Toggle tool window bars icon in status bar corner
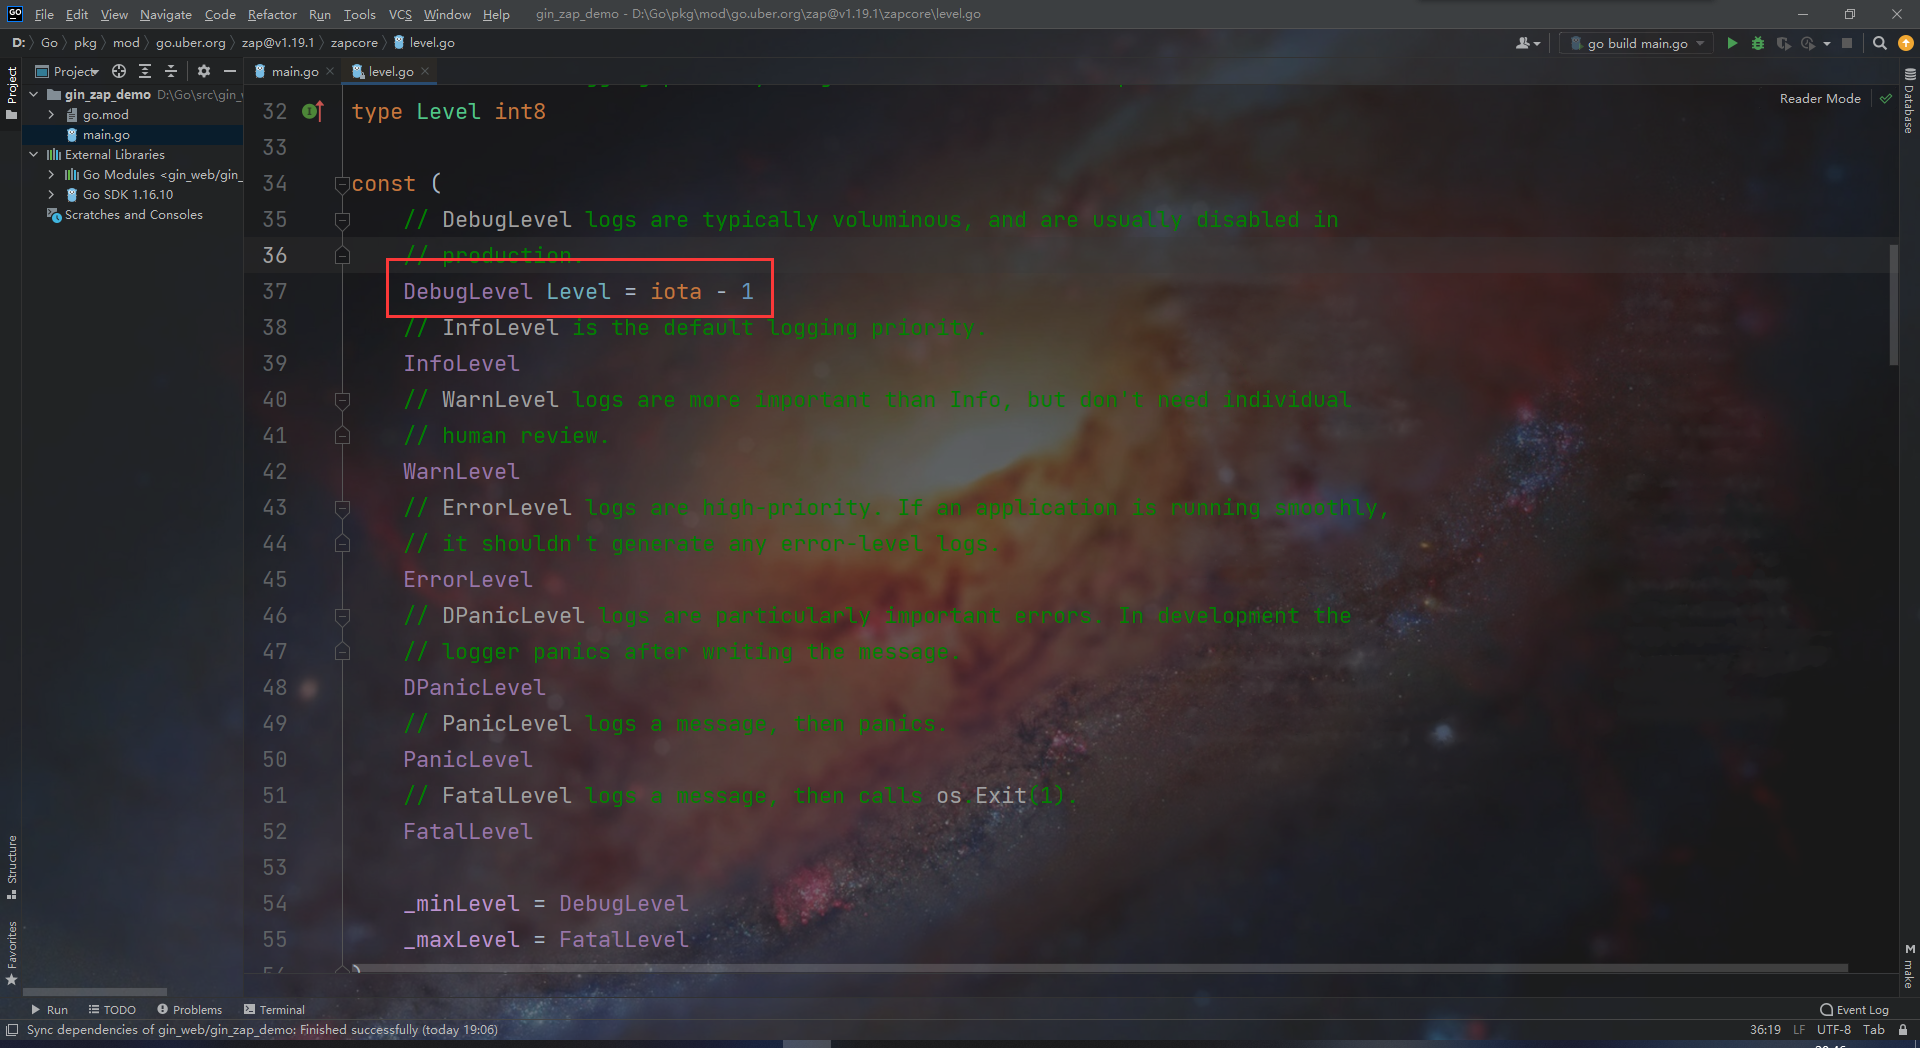This screenshot has height=1048, width=1920. tap(12, 1030)
